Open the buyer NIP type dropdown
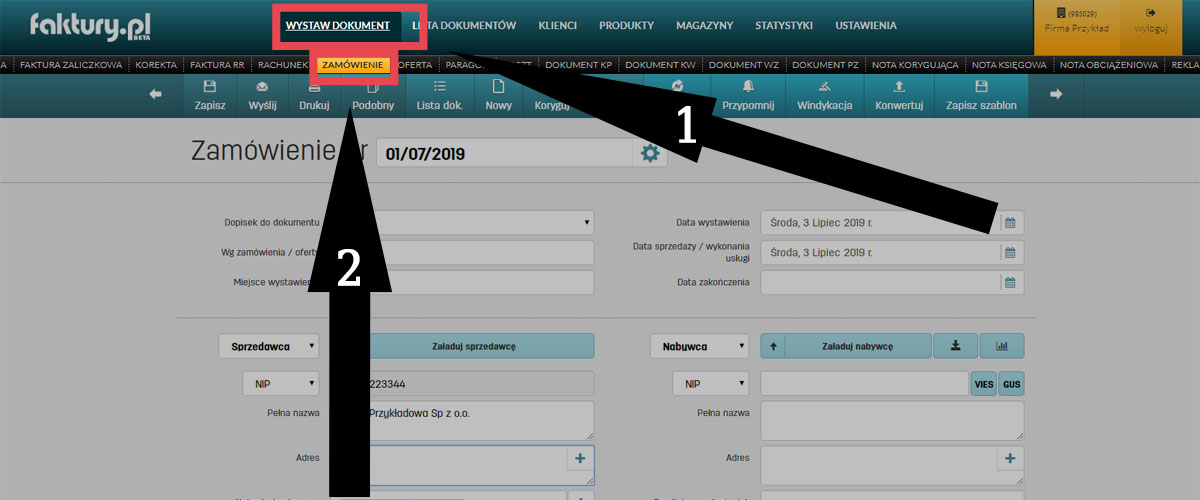This screenshot has height=500, width=1200. (x=711, y=383)
